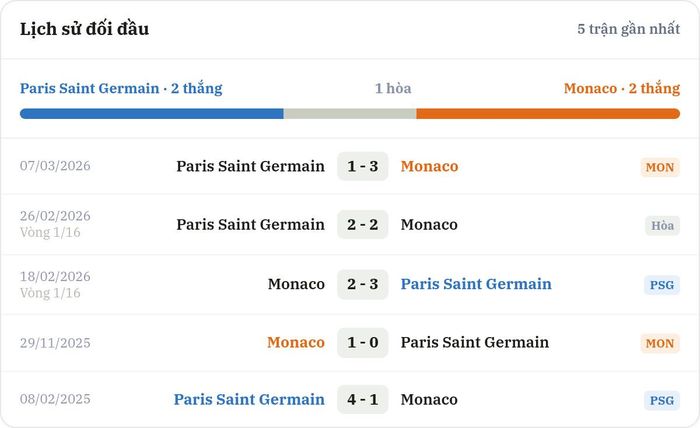Select the 2 - 3 score box
700x428 pixels.
[362, 284]
